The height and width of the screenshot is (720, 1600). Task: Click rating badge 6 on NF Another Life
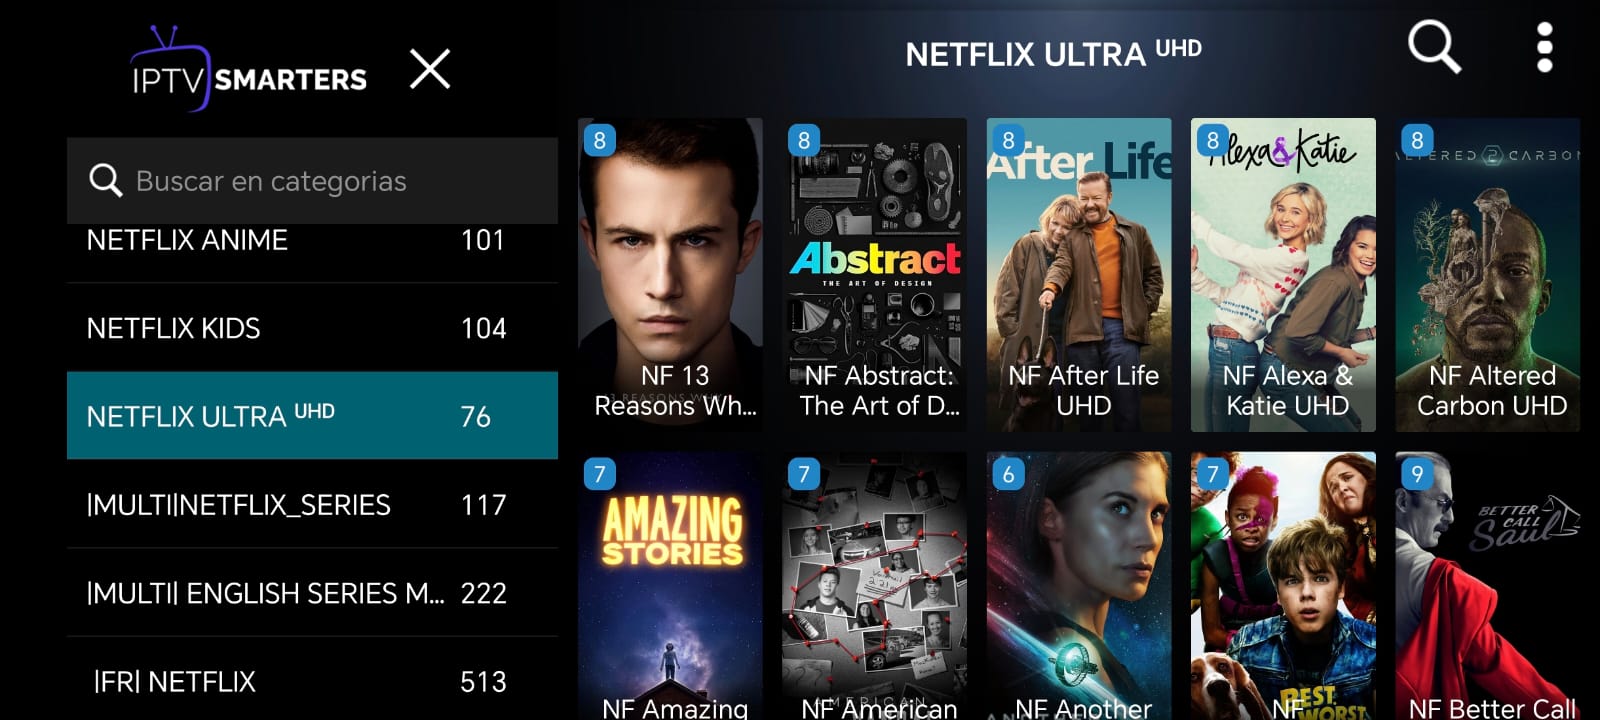pos(1008,473)
